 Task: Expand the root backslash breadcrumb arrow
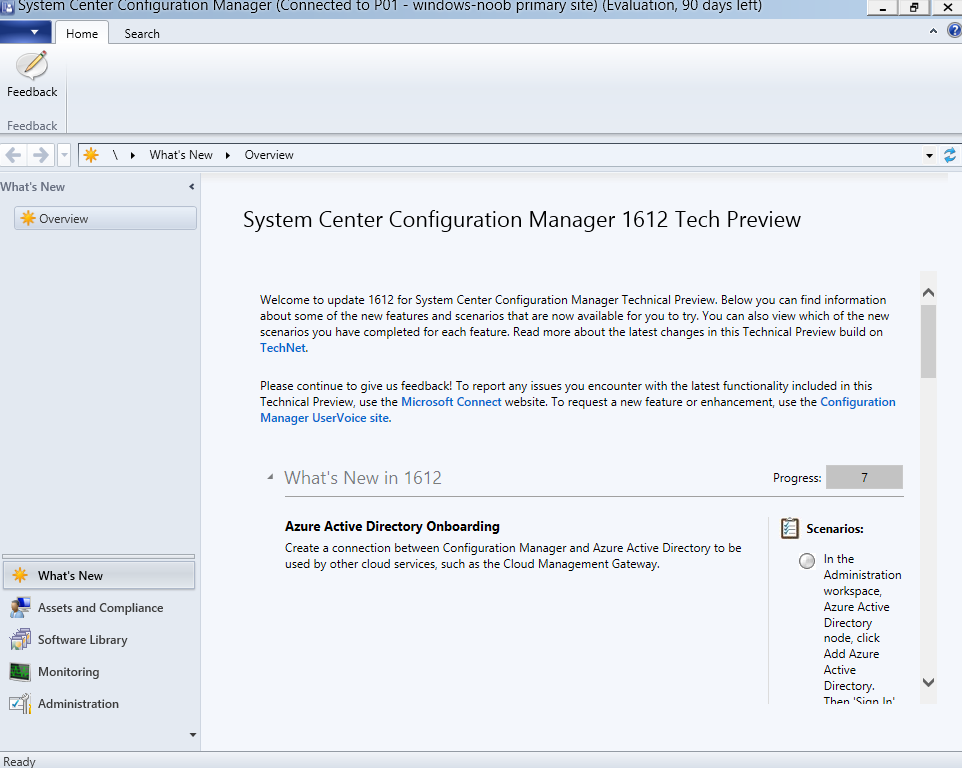[x=133, y=155]
